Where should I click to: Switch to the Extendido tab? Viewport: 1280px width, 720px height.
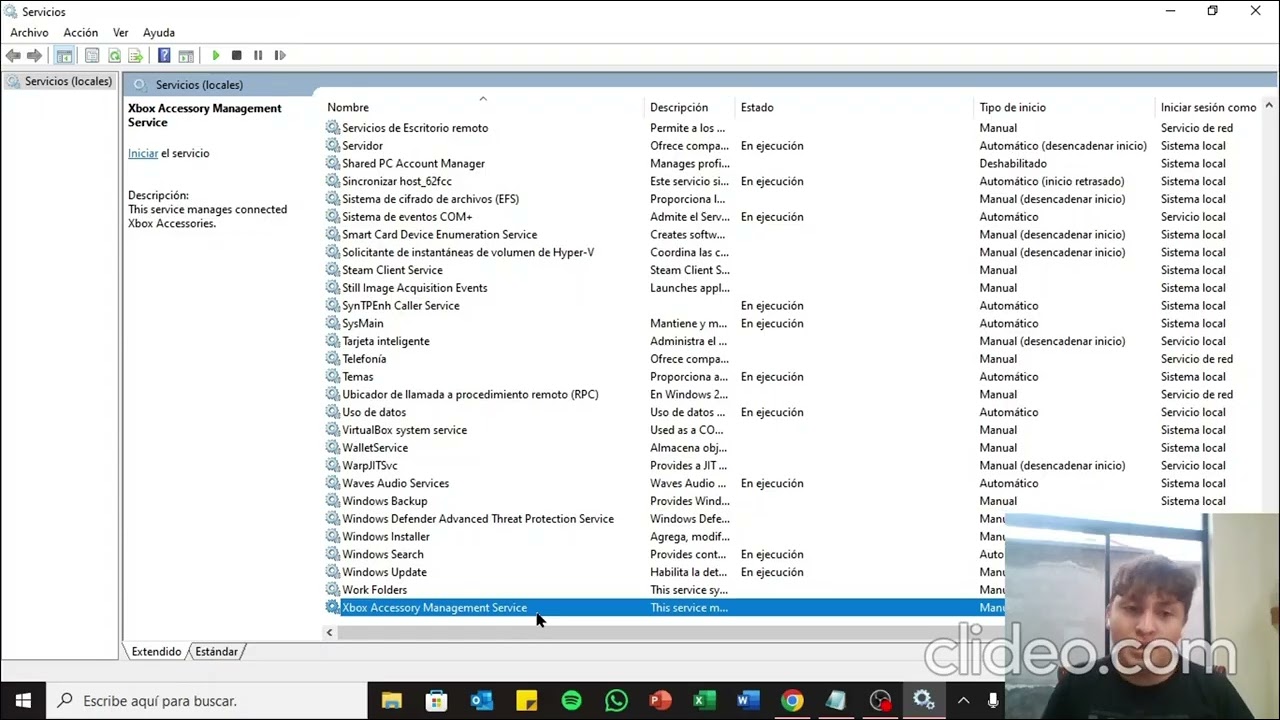[157, 652]
